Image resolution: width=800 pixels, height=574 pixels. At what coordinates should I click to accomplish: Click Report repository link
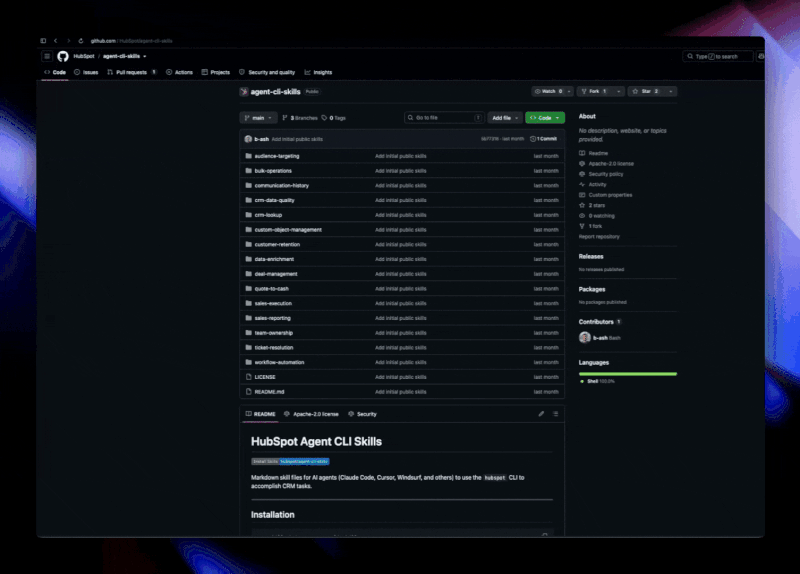click(x=599, y=237)
